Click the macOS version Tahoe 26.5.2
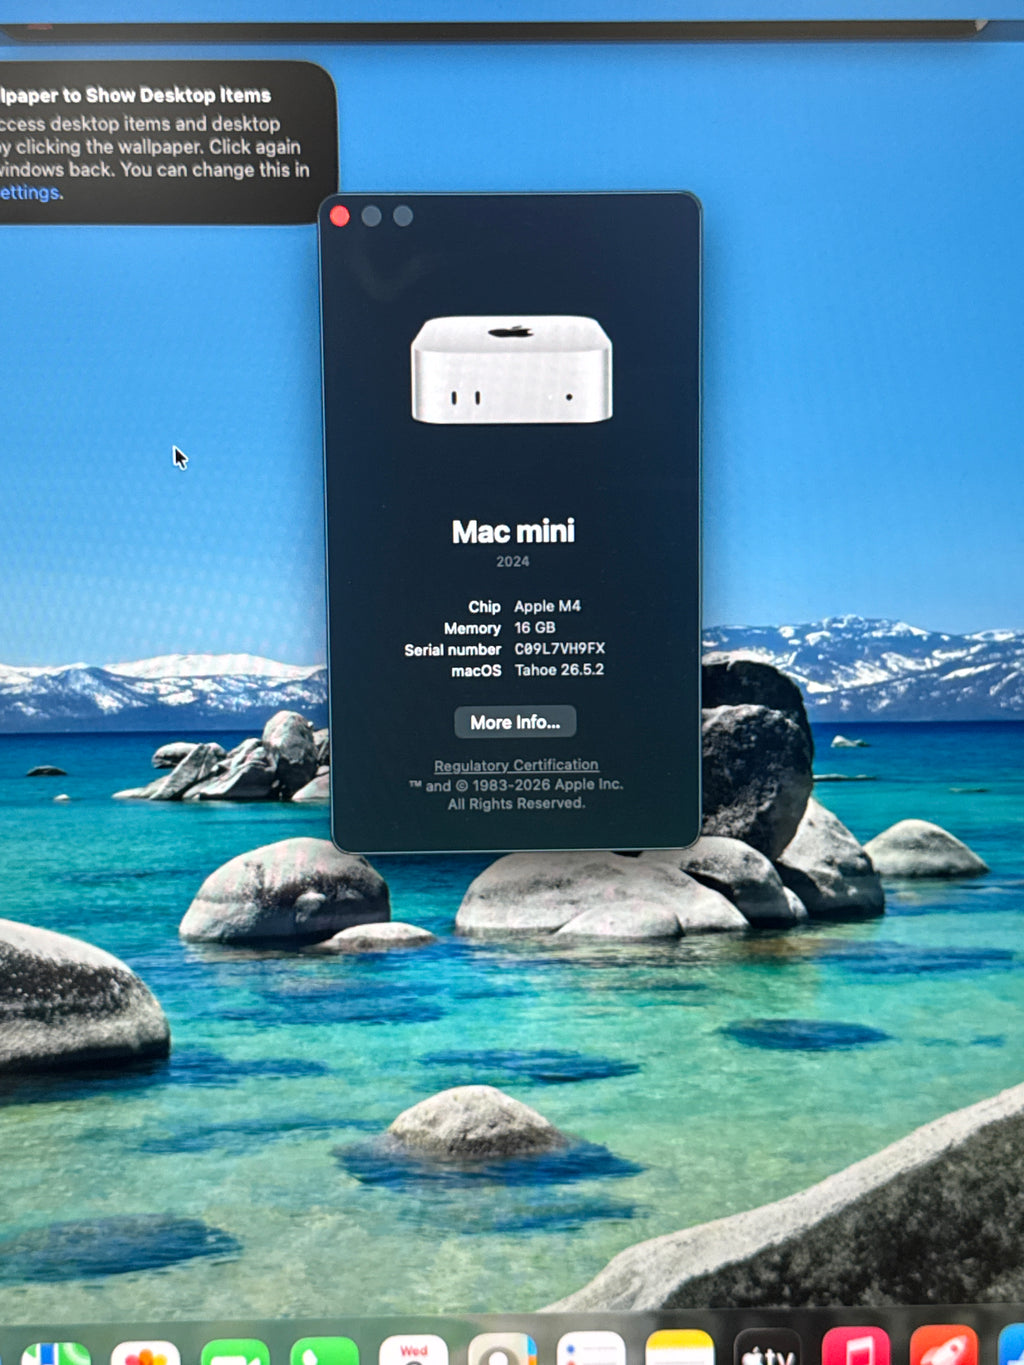 559,670
